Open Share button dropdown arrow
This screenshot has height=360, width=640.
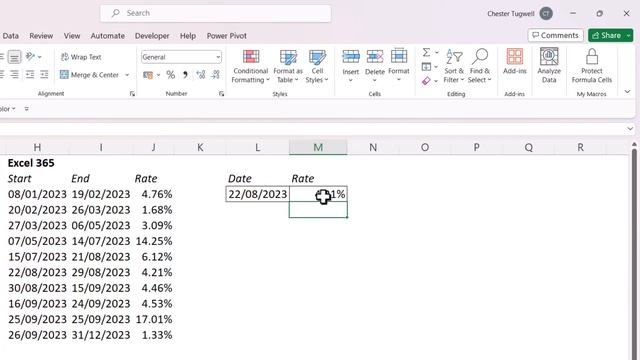[629, 36]
